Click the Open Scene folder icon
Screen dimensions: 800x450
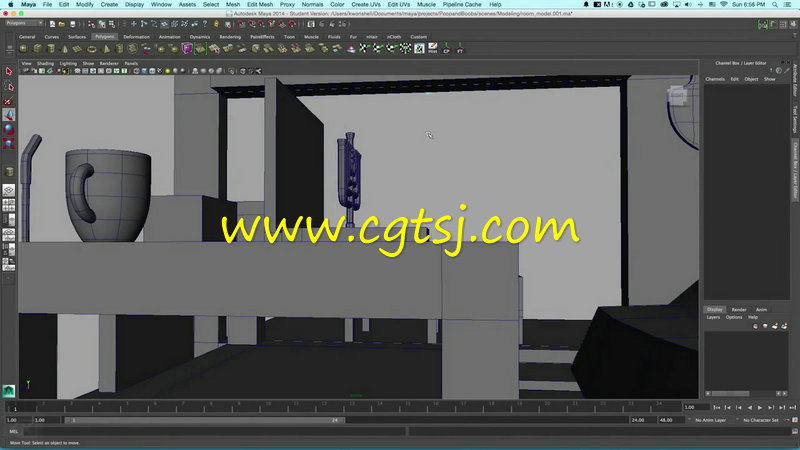[x=62, y=24]
